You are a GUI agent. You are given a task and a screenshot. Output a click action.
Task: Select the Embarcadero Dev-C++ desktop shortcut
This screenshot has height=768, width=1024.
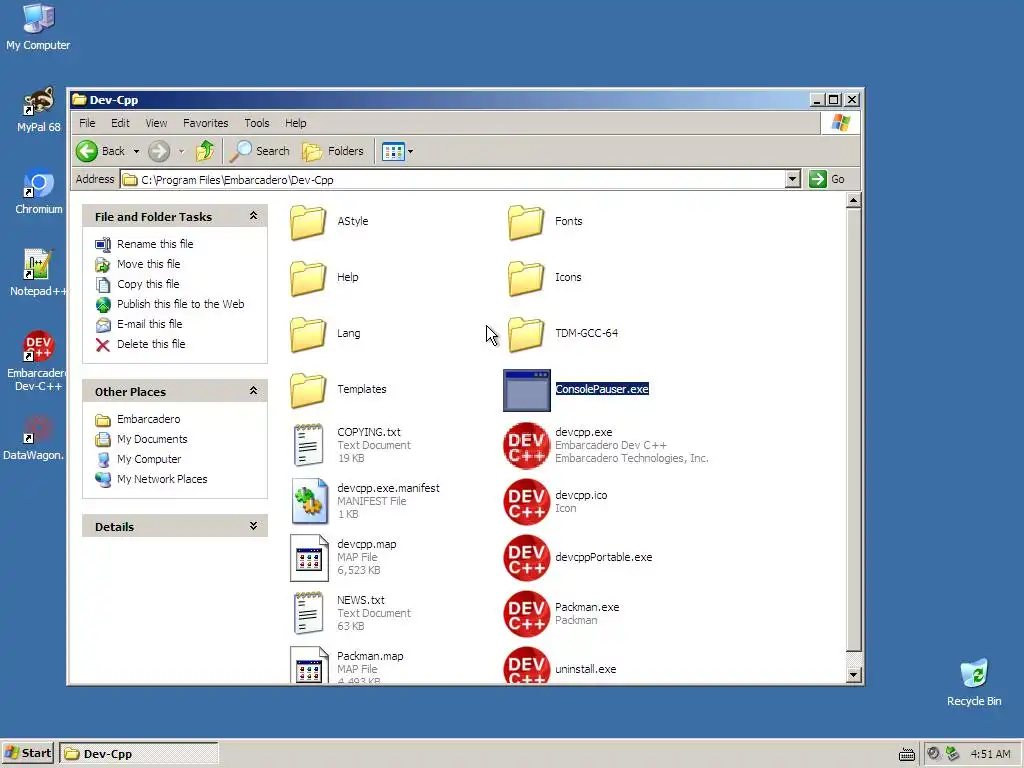click(x=39, y=361)
